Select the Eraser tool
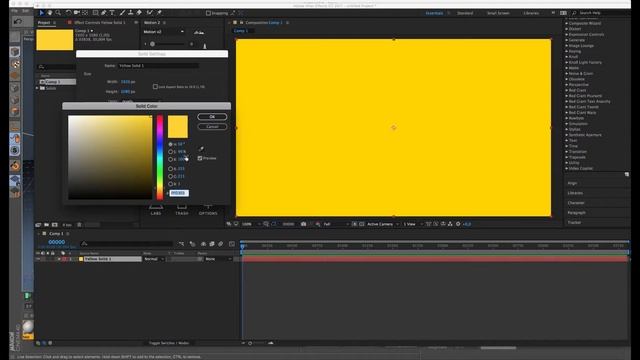The width and height of the screenshot is (640, 360). pyautogui.click(x=139, y=13)
